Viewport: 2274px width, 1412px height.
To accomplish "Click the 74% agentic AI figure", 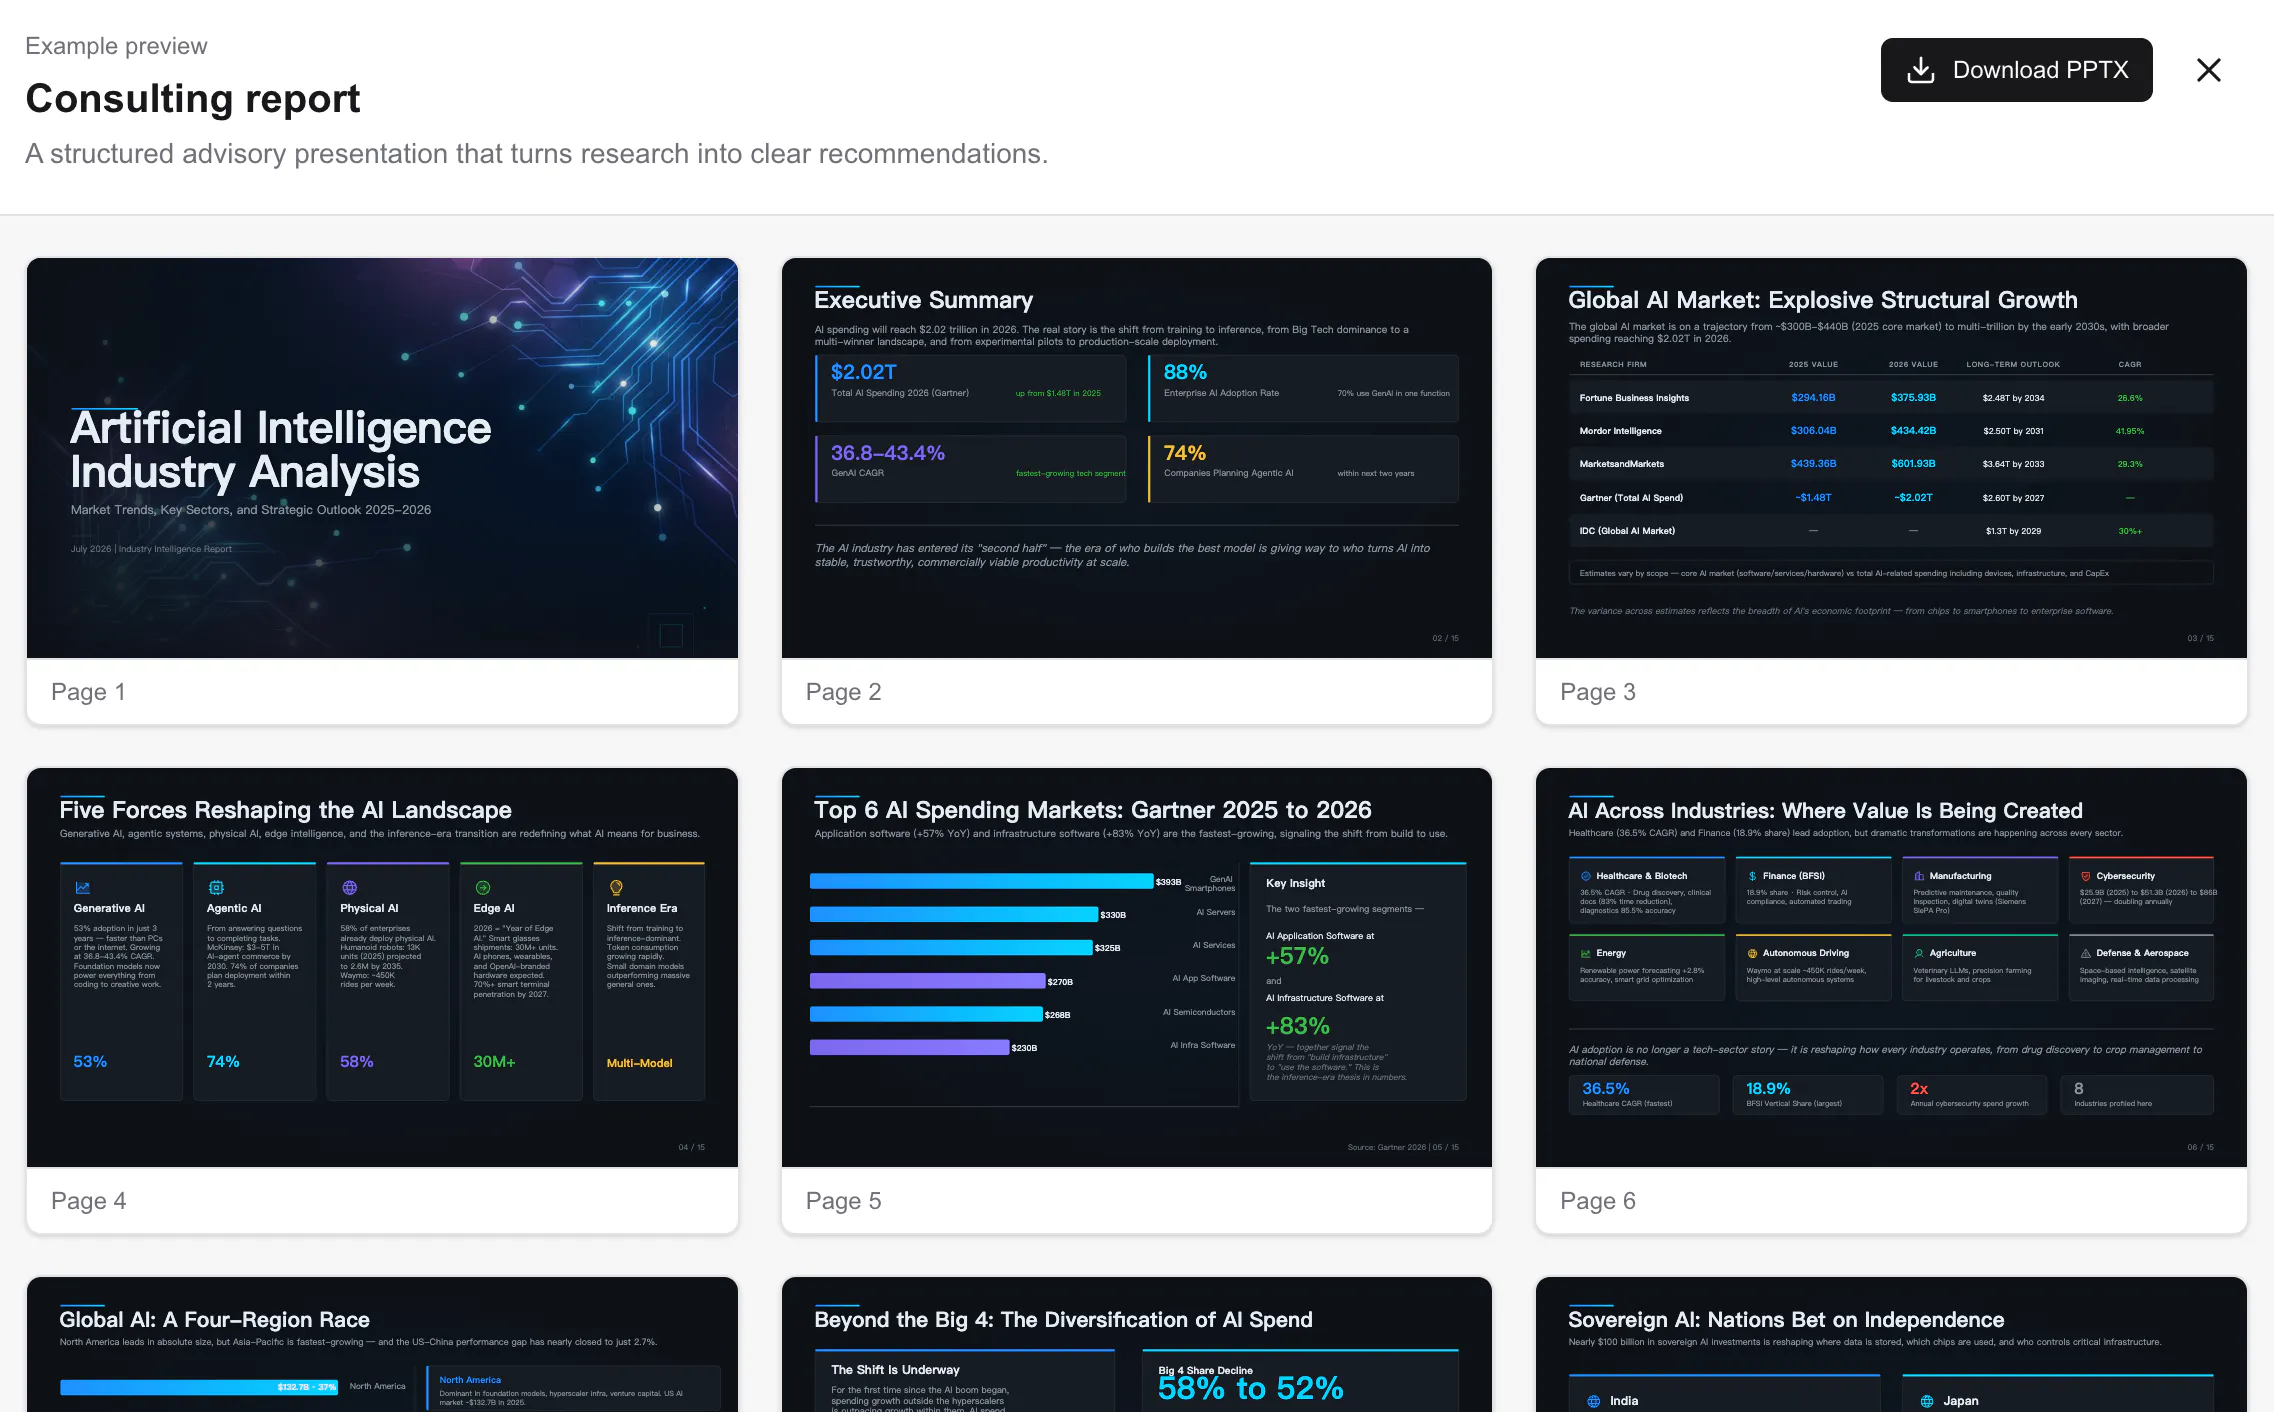I will [x=1185, y=453].
